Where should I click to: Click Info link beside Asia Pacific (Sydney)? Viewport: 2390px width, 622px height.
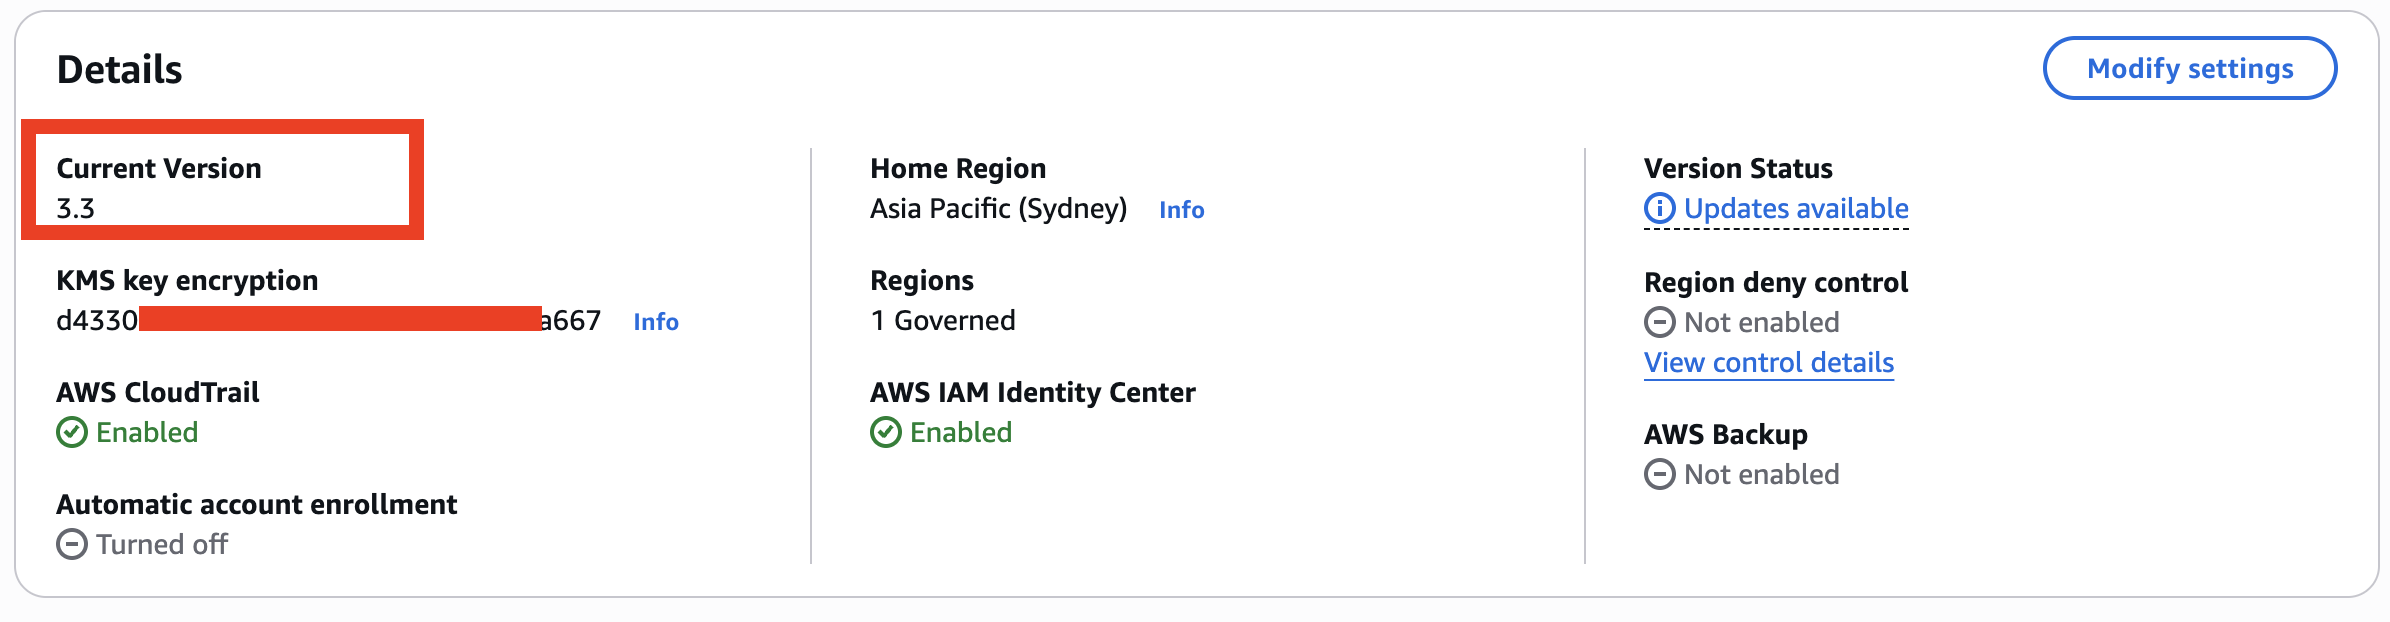pos(1181,210)
